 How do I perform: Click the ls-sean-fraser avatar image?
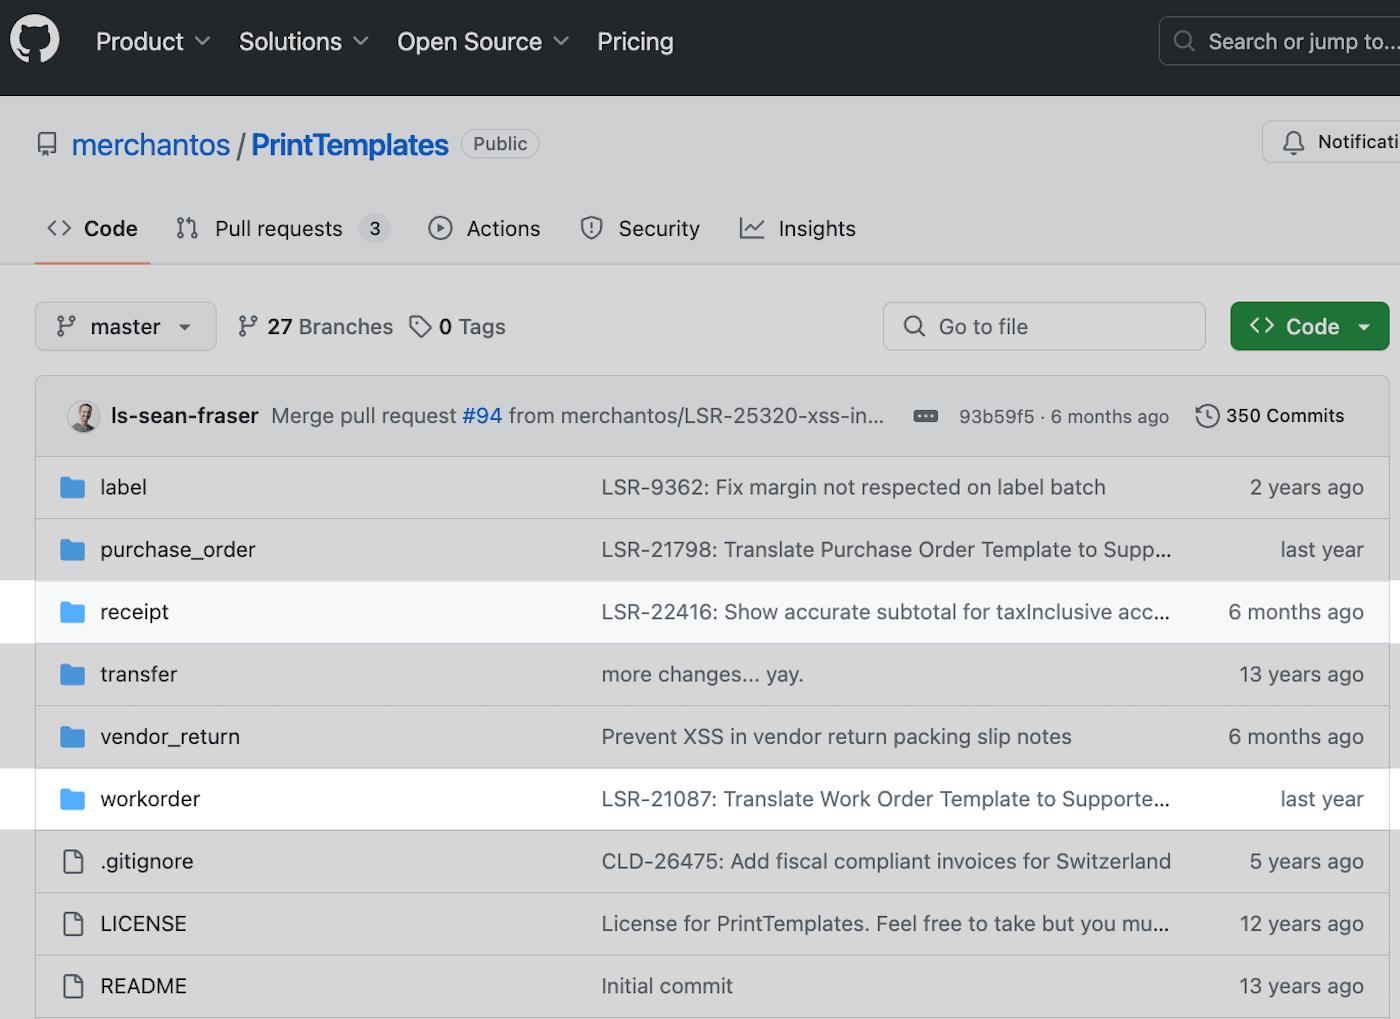click(x=83, y=416)
